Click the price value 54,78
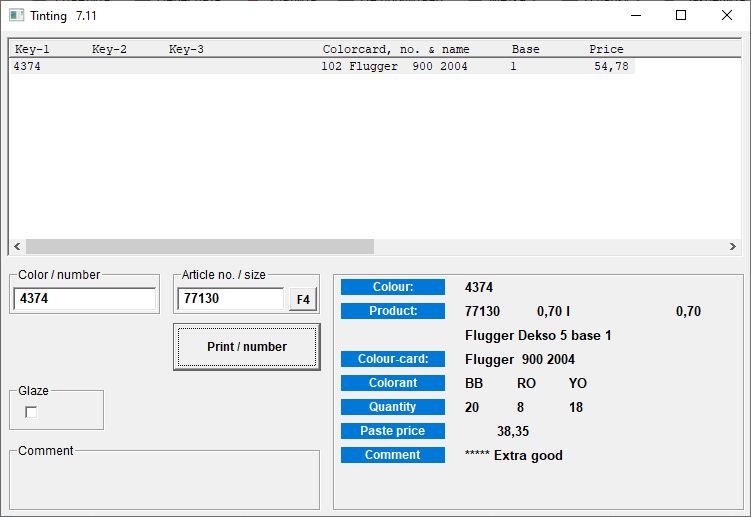 coord(612,66)
